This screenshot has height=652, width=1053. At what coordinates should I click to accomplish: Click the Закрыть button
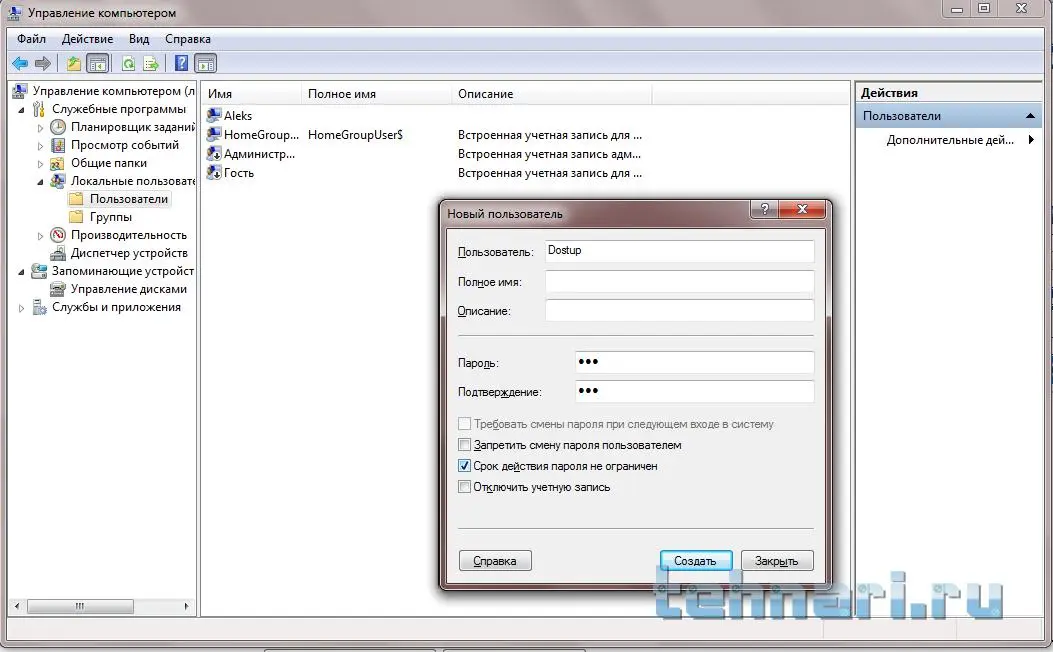tap(777, 561)
